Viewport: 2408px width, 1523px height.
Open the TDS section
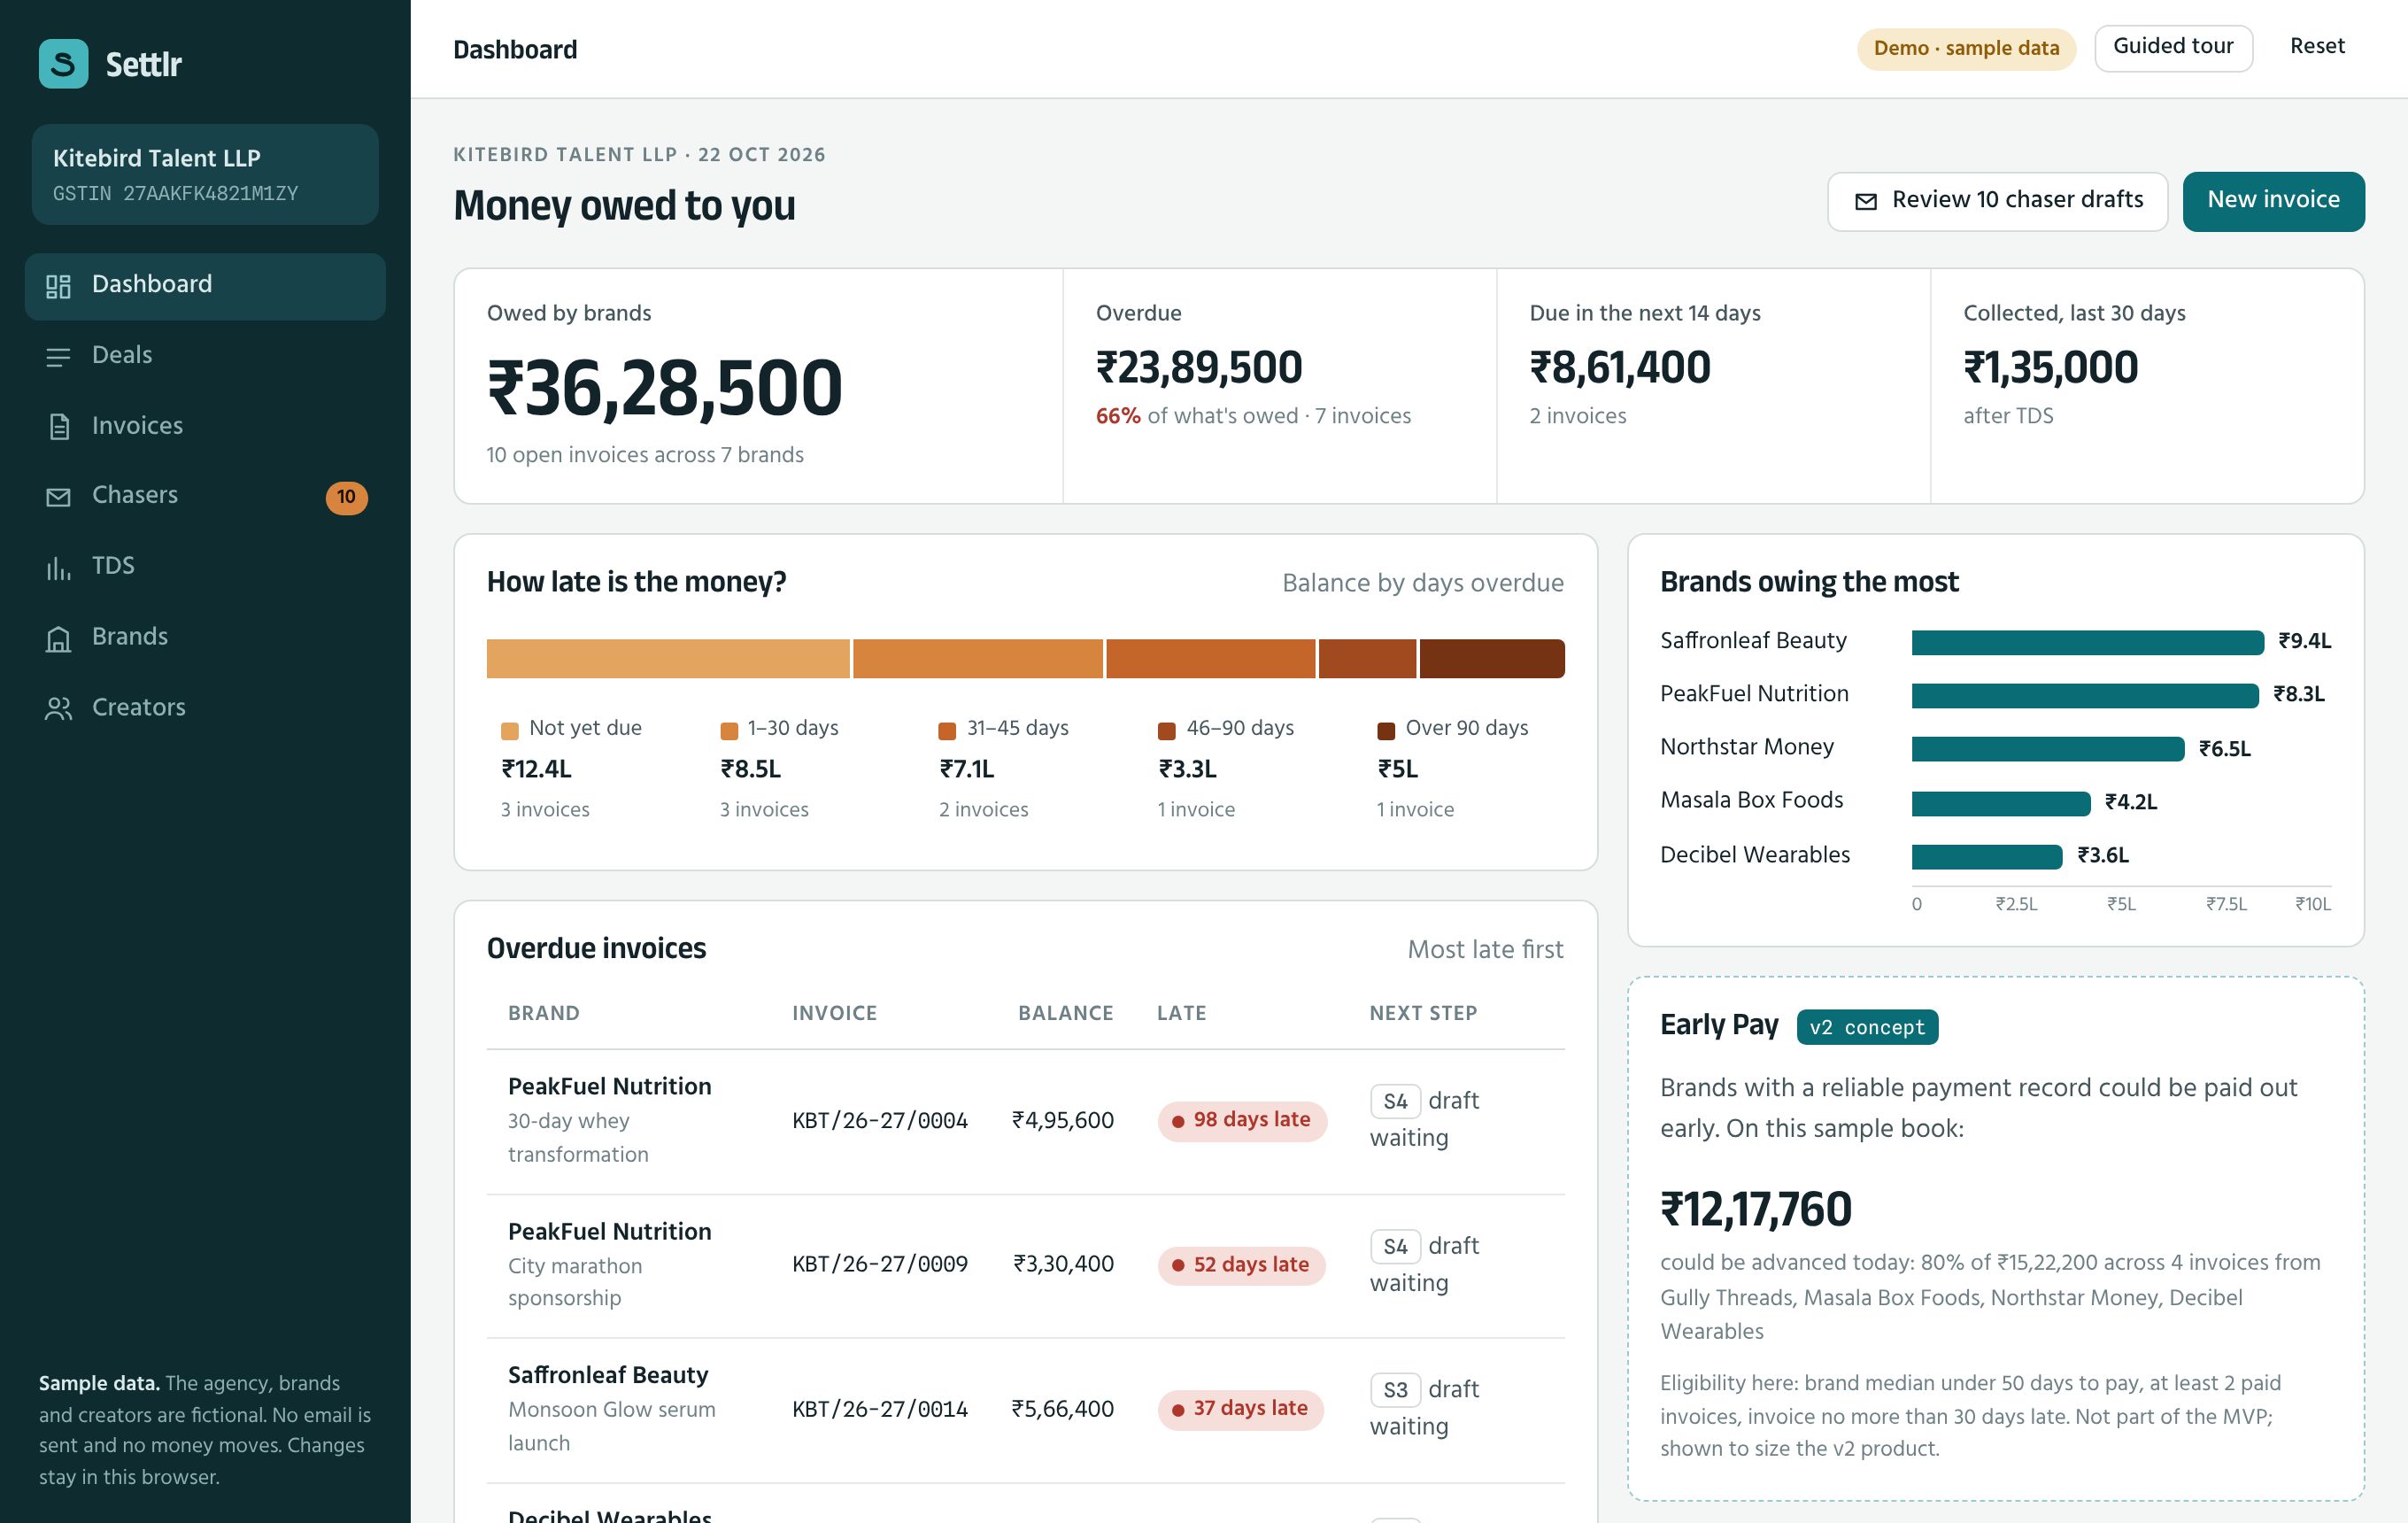coord(205,567)
